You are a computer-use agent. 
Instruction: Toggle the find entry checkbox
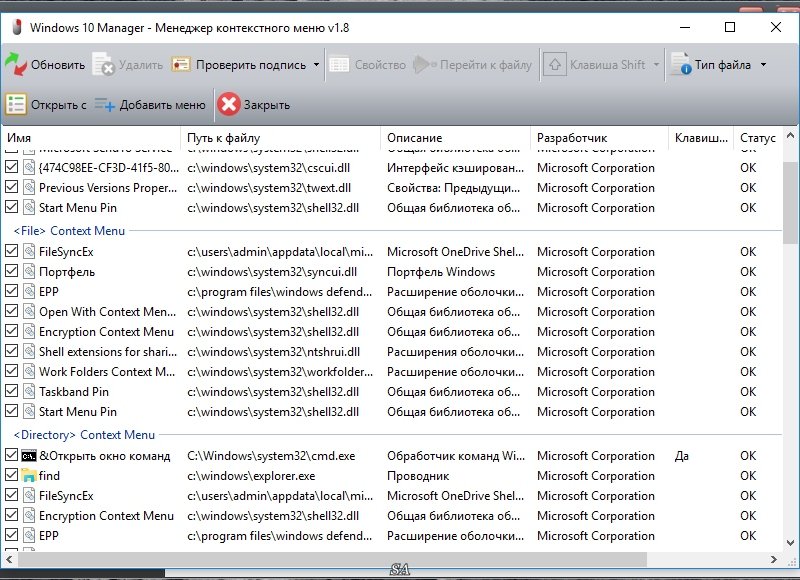point(11,475)
